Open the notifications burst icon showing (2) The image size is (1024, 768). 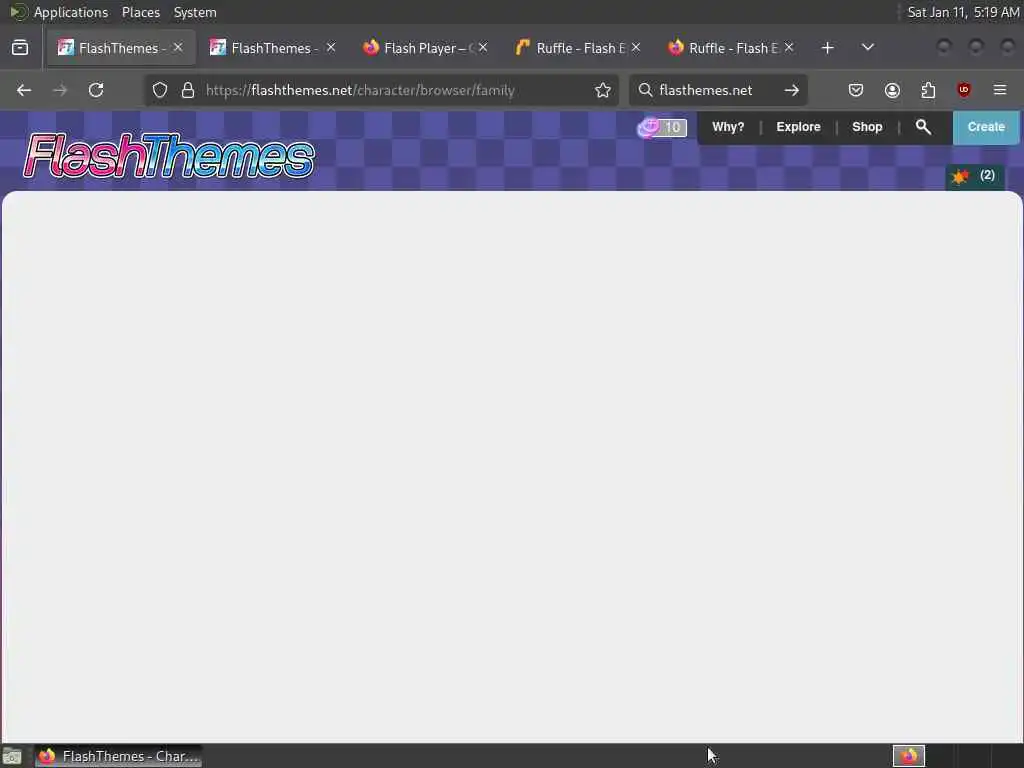coord(974,176)
